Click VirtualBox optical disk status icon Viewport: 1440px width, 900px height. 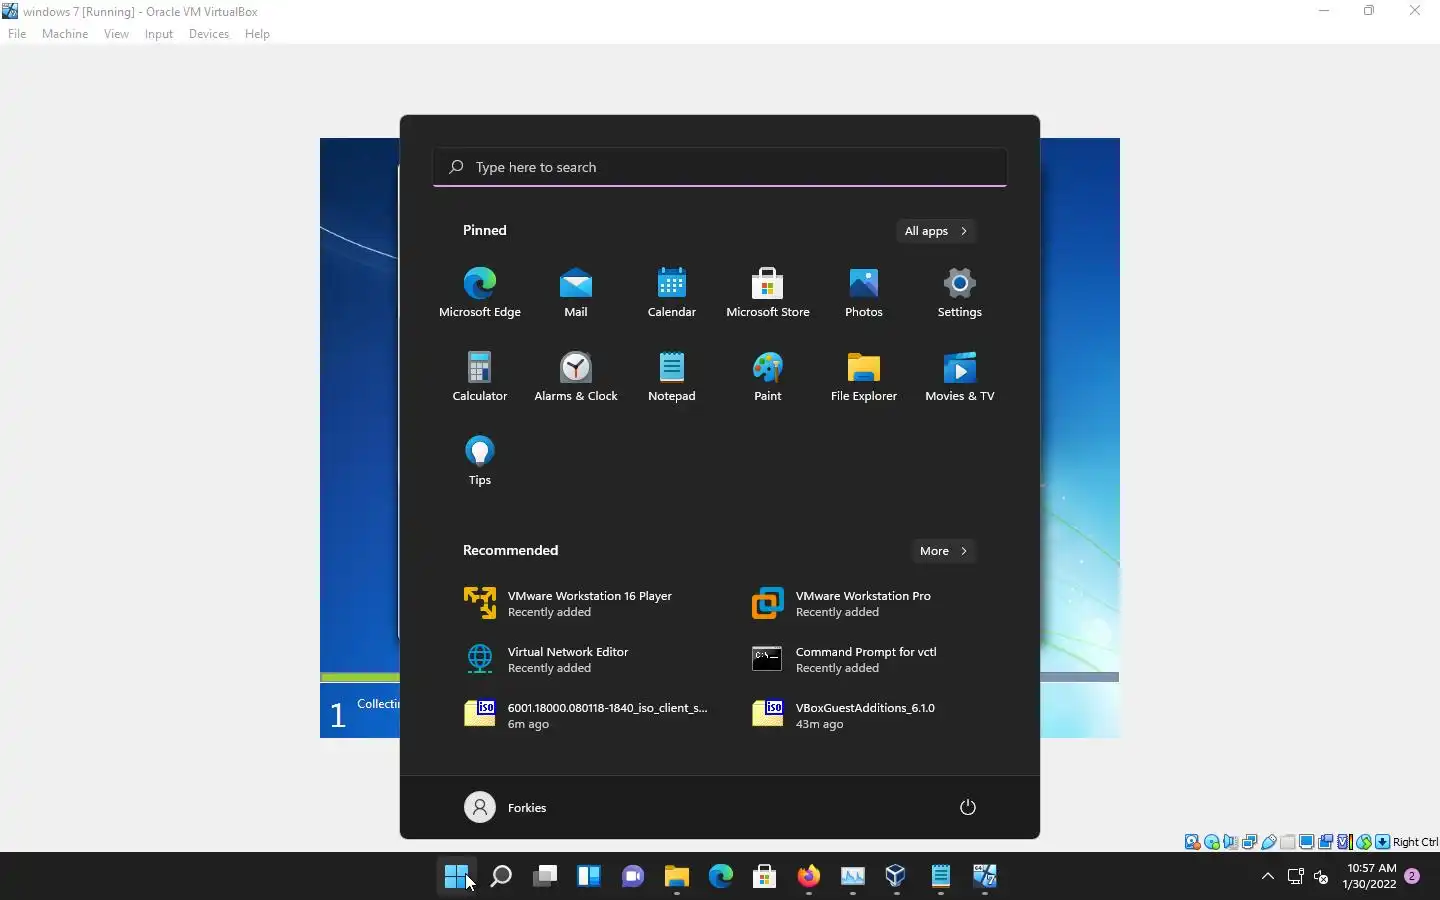point(1212,842)
